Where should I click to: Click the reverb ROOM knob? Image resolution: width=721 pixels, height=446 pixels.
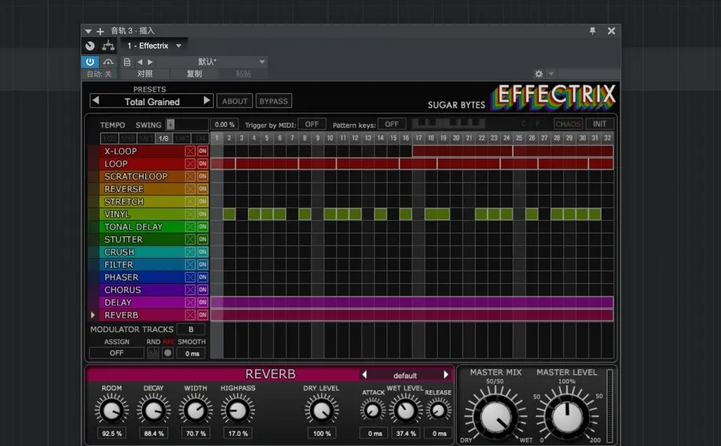coord(112,411)
